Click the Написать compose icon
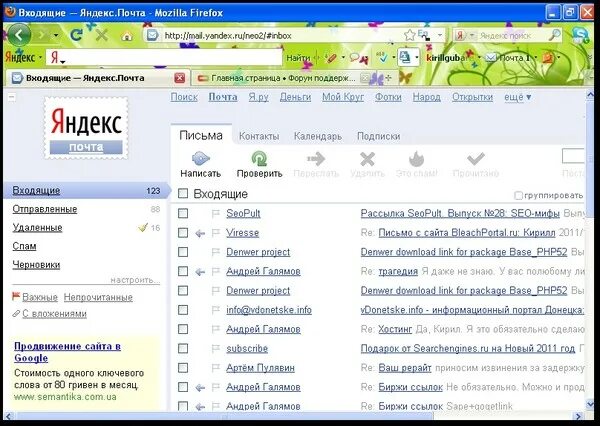Viewport: 600px width, 426px height. (201, 158)
